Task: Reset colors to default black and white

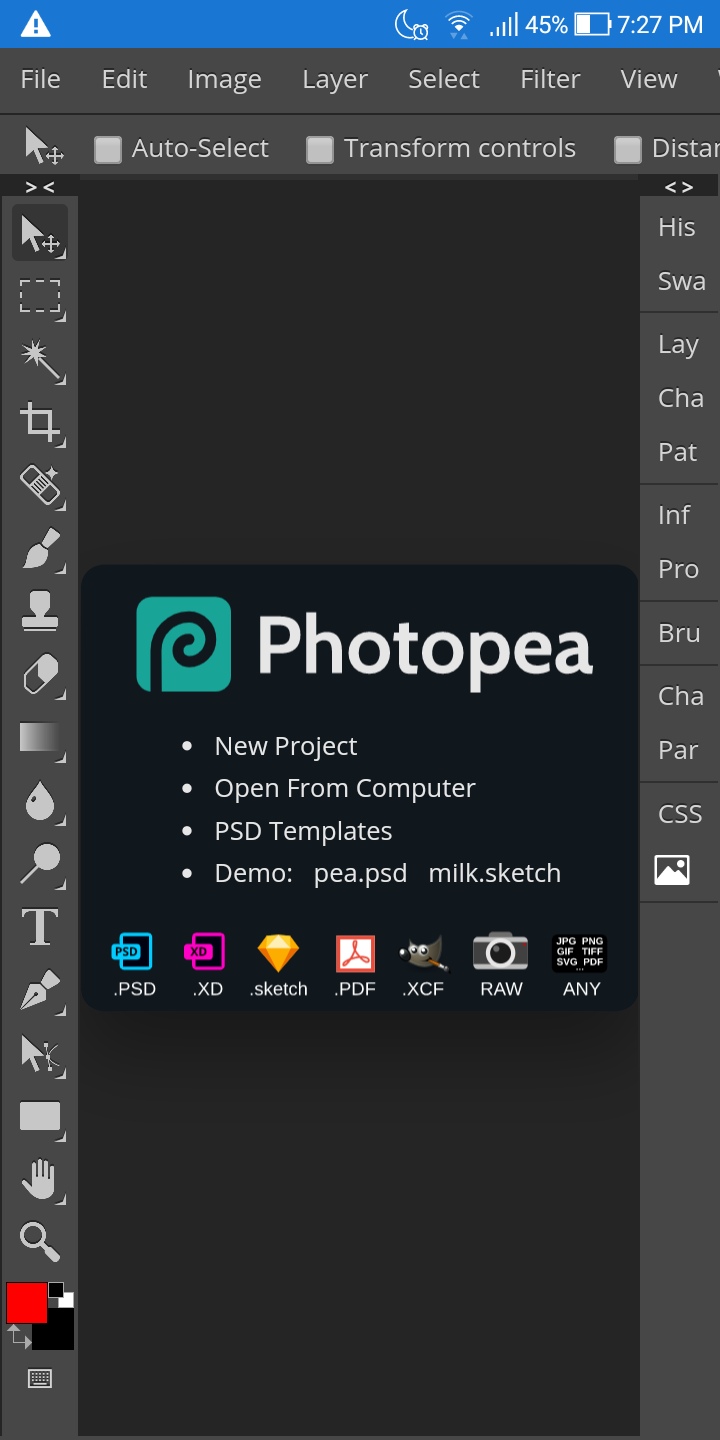Action: point(61,1294)
